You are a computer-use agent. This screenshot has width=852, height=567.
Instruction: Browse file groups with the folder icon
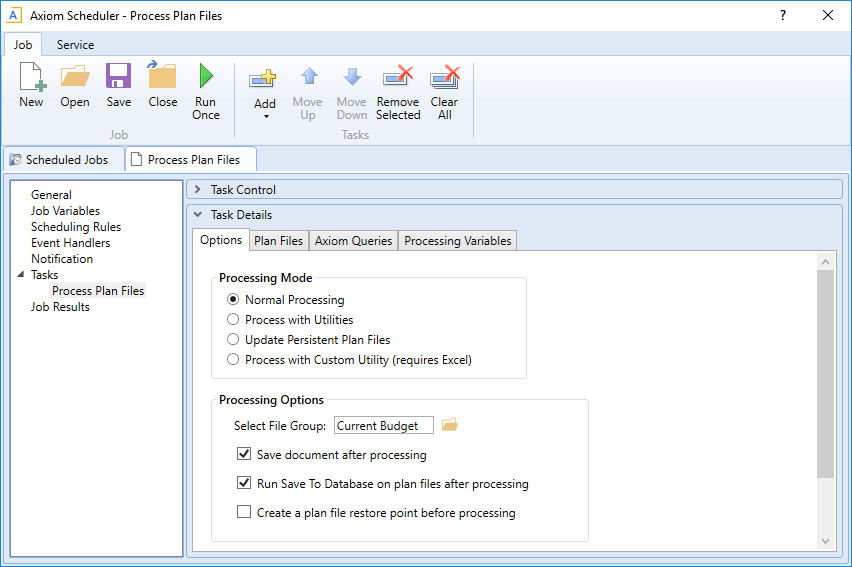pos(450,425)
